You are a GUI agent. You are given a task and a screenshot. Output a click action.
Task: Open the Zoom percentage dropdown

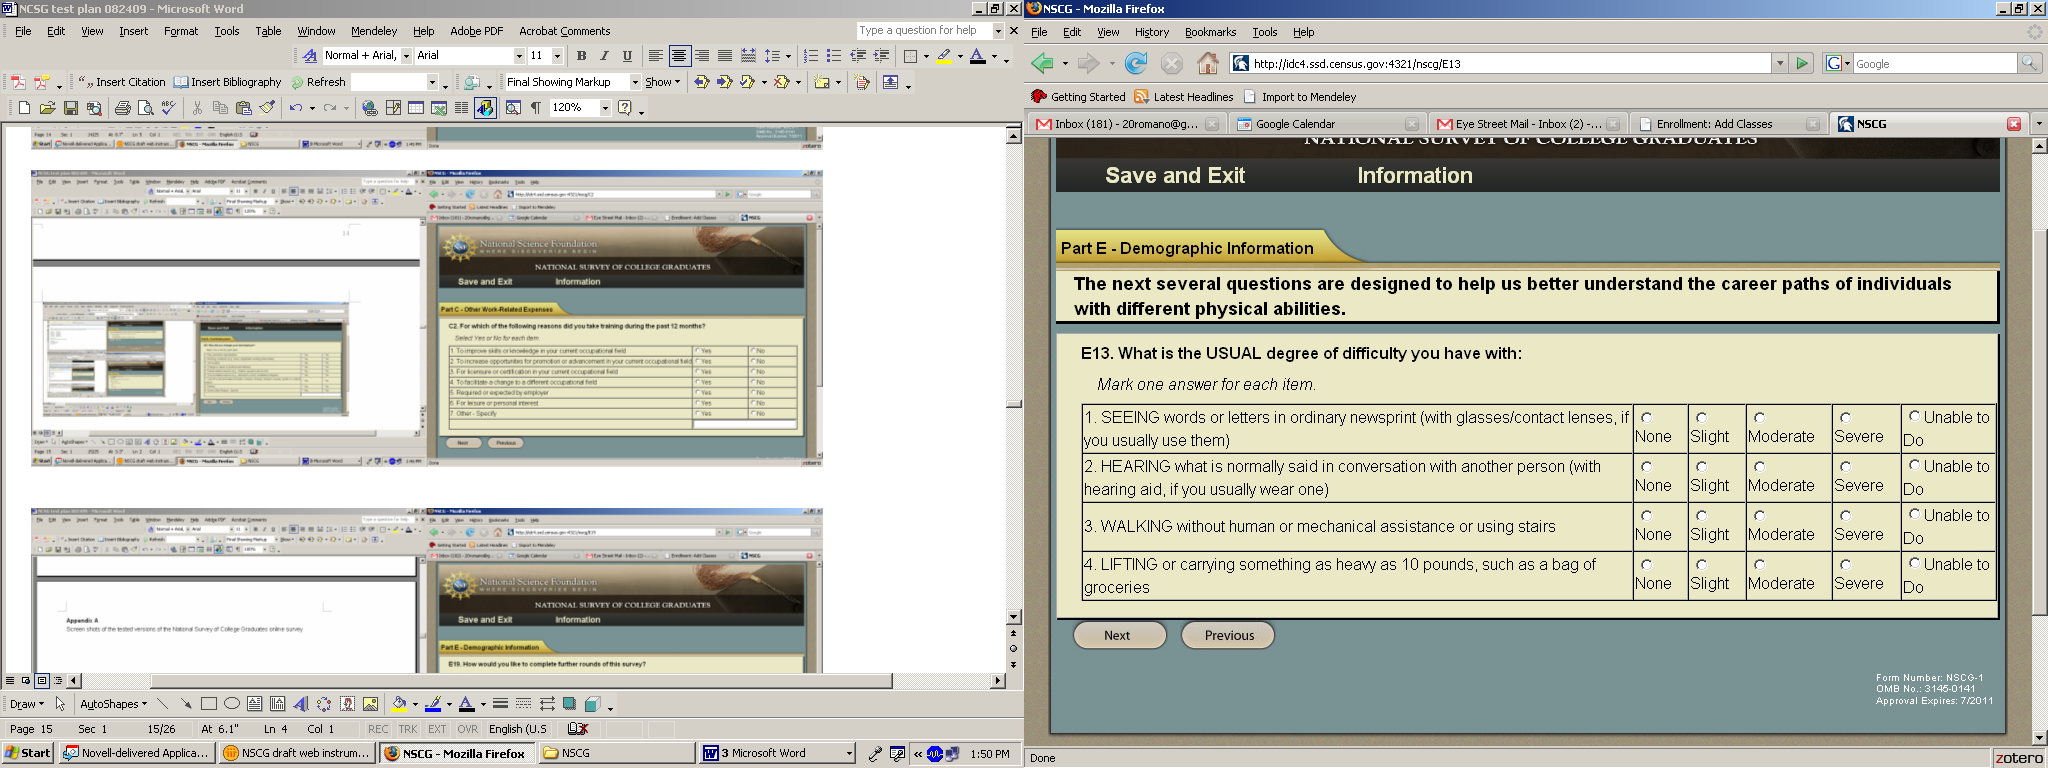coord(605,108)
